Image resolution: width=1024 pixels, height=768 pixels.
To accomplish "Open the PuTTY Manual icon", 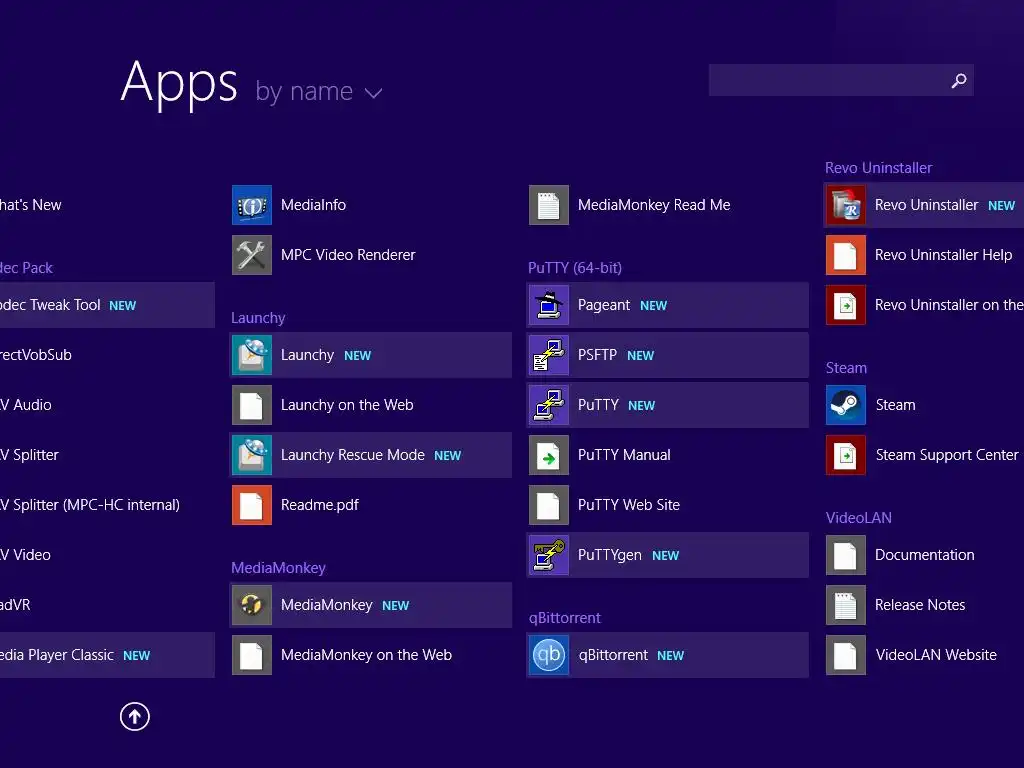I will click(549, 455).
